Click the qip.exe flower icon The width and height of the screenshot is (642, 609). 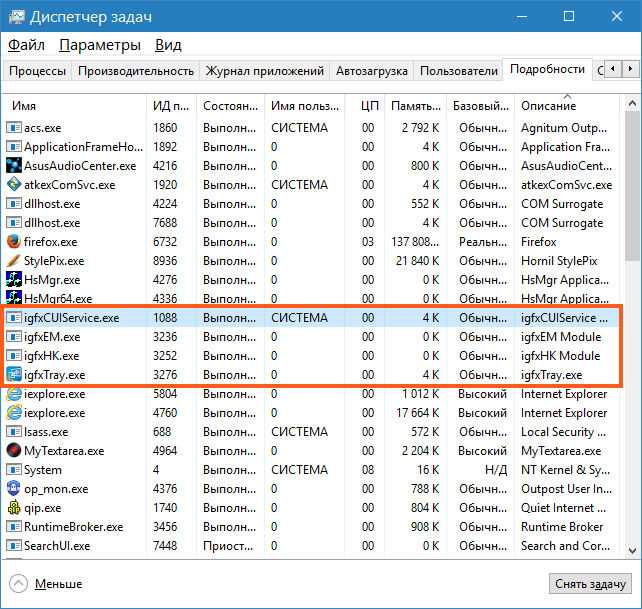[14, 507]
